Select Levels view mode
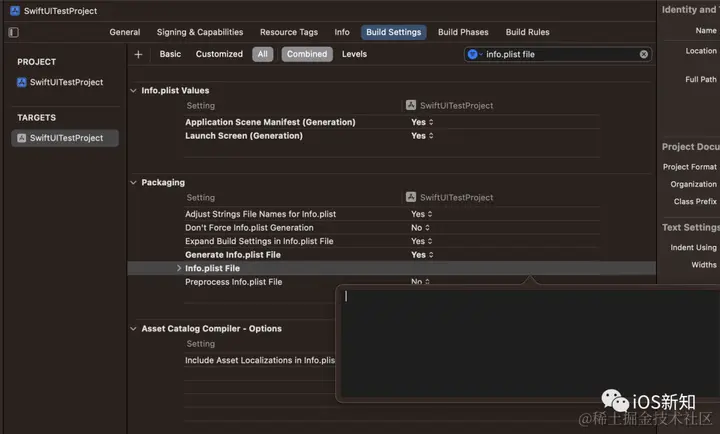 point(354,54)
